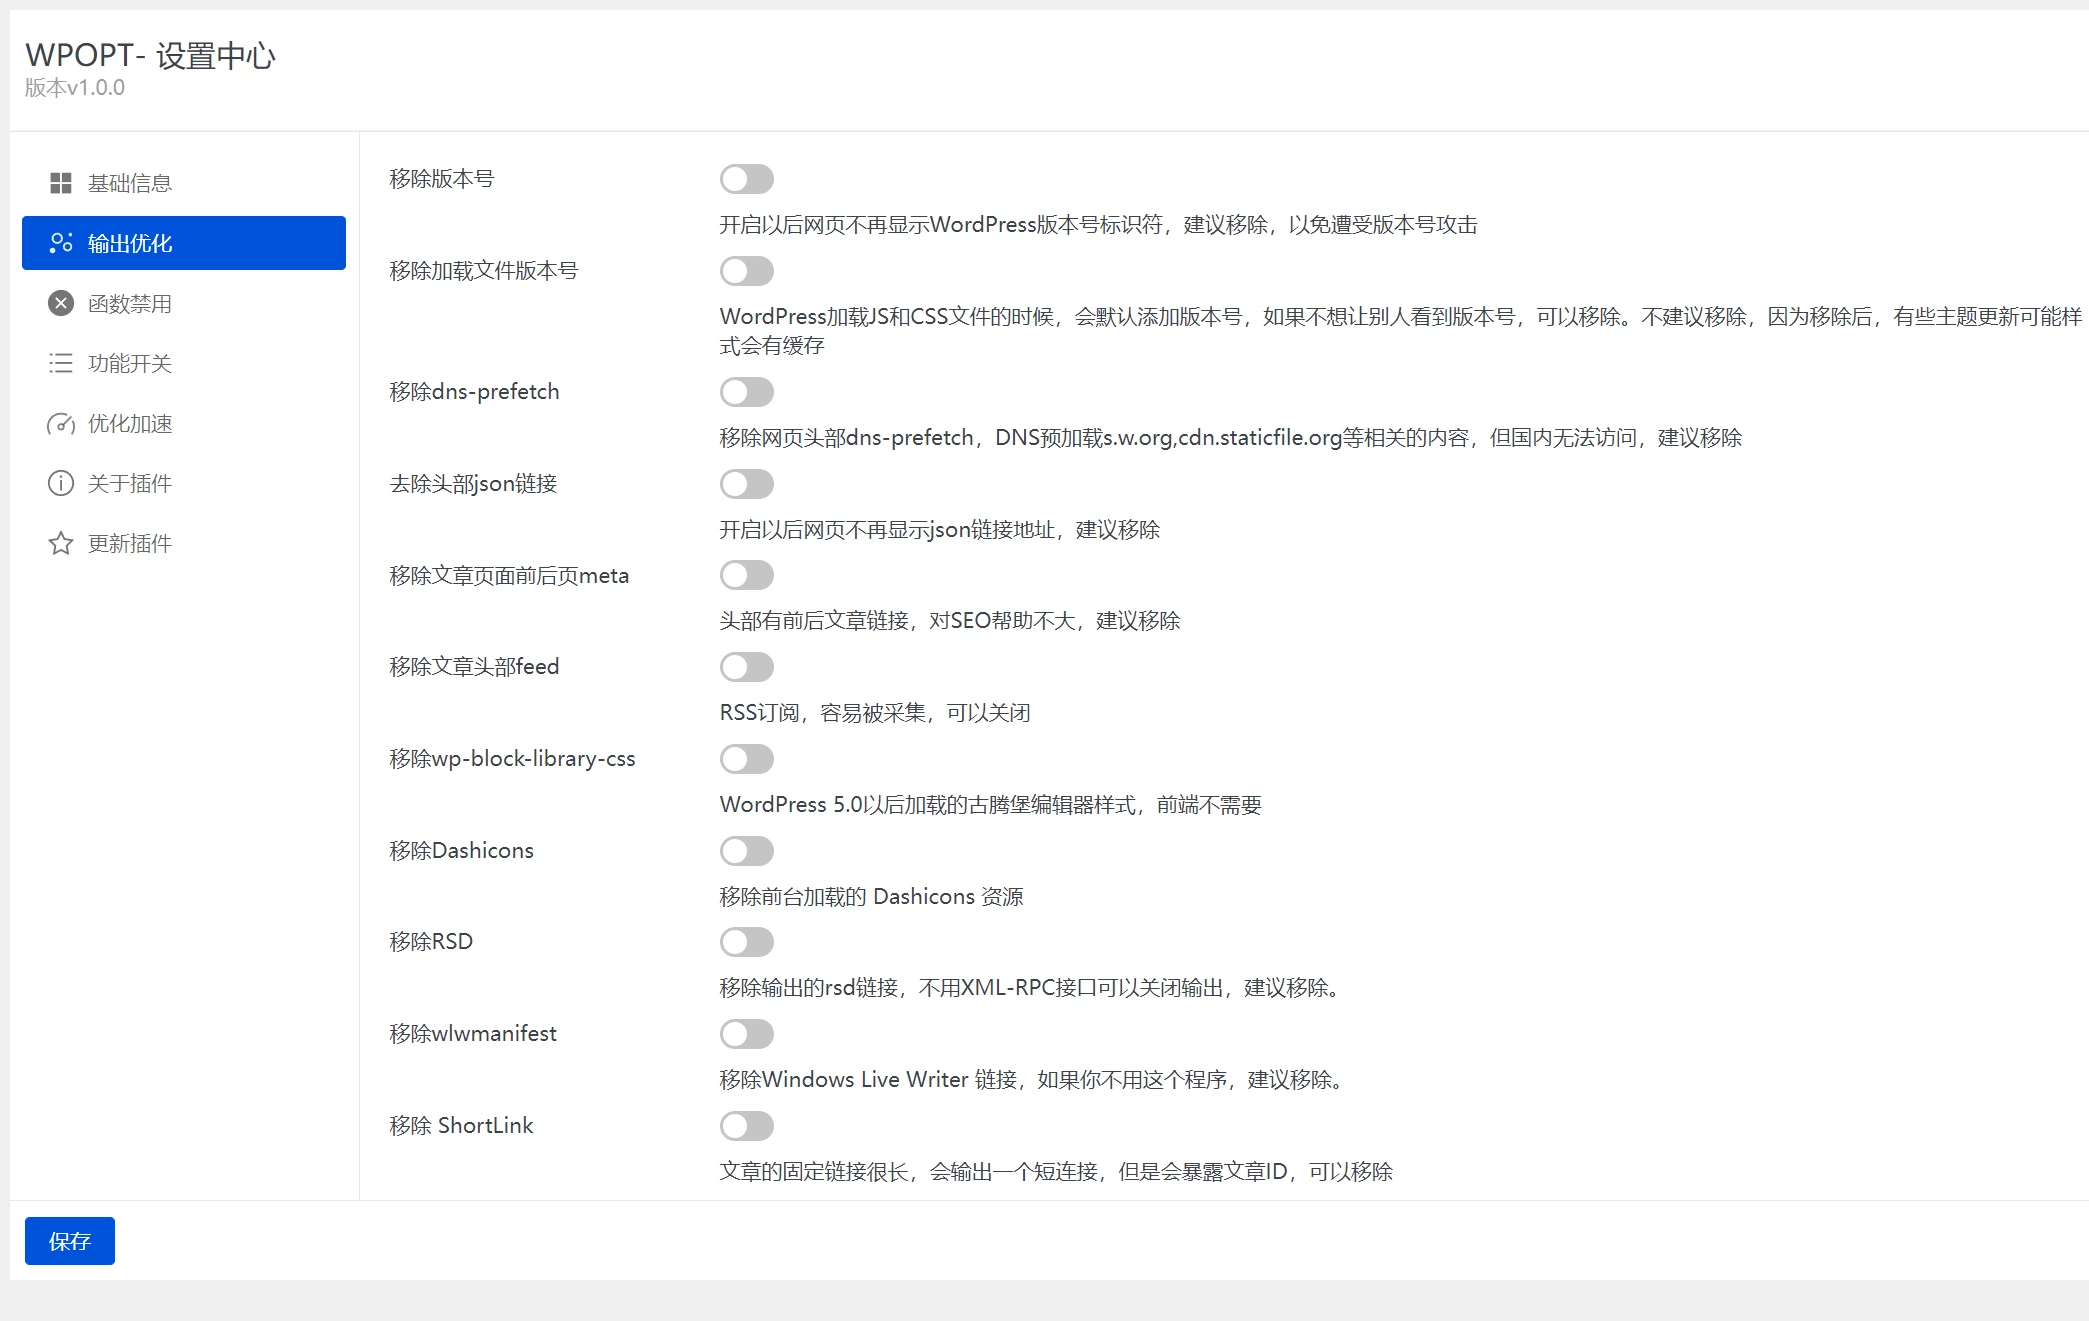2089x1321 pixels.
Task: Open the 关于插件 page
Action: pyautogui.click(x=184, y=483)
